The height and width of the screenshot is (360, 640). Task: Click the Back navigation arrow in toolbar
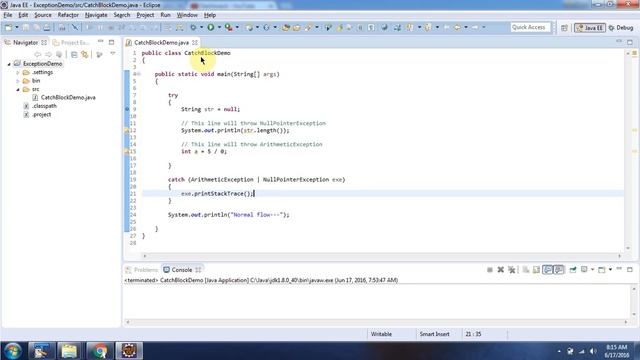[457, 27]
